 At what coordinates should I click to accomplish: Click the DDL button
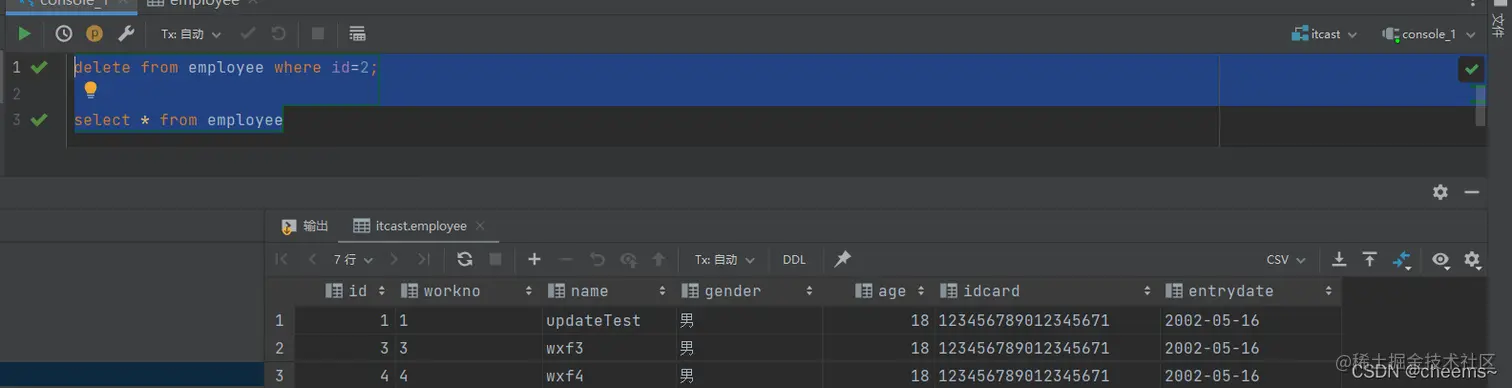point(794,259)
